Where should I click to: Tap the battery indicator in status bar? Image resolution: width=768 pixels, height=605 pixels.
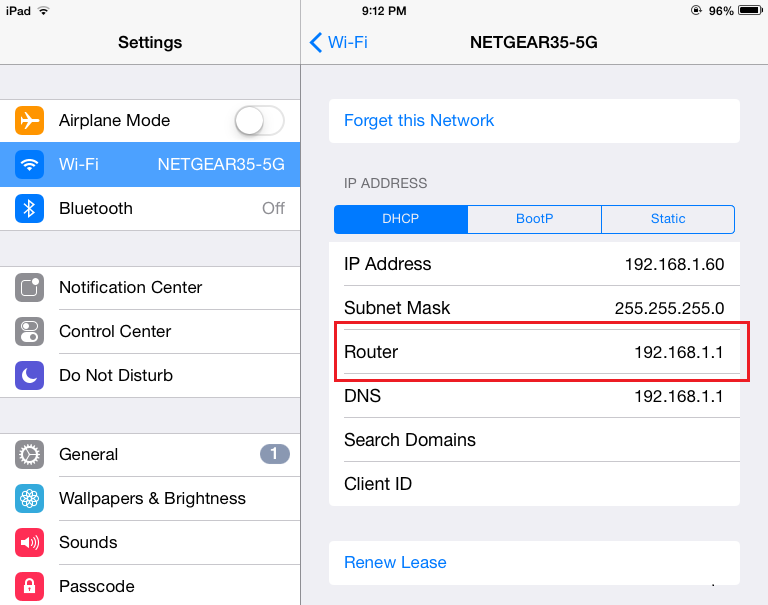[749, 11]
